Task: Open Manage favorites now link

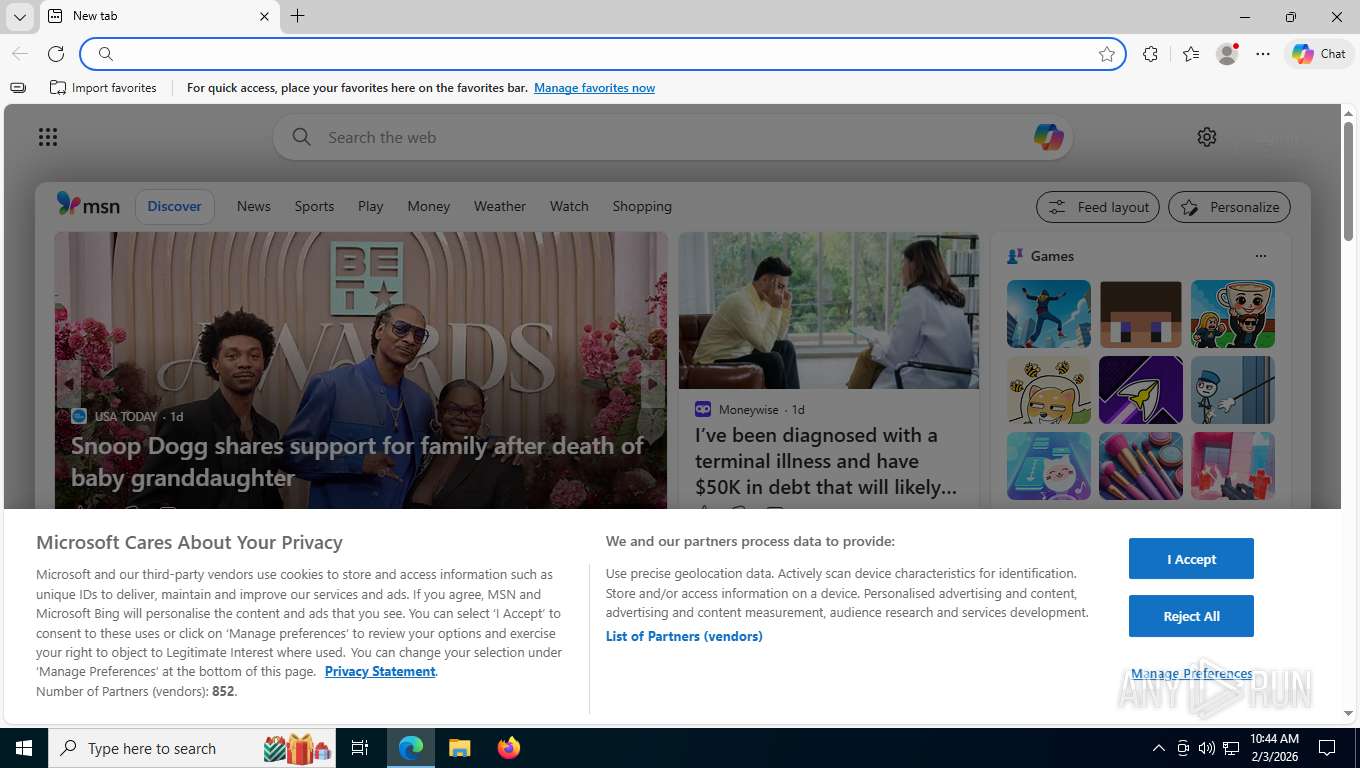Action: (x=594, y=88)
